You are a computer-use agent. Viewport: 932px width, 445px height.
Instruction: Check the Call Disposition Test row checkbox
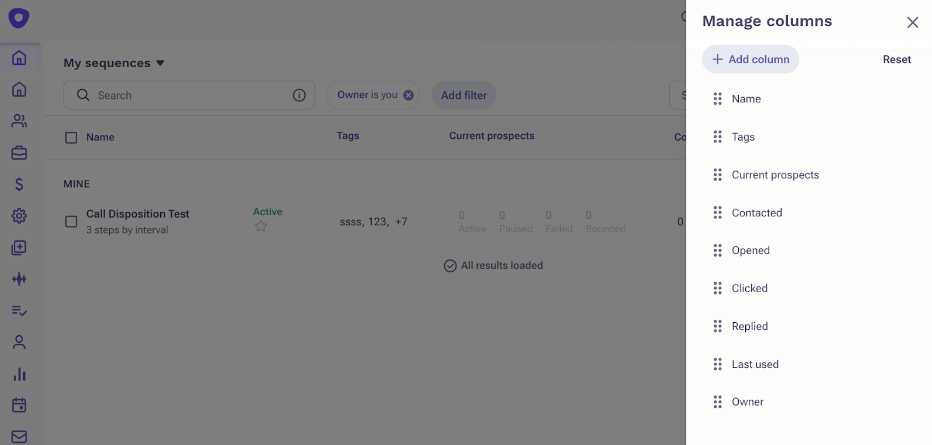[71, 222]
